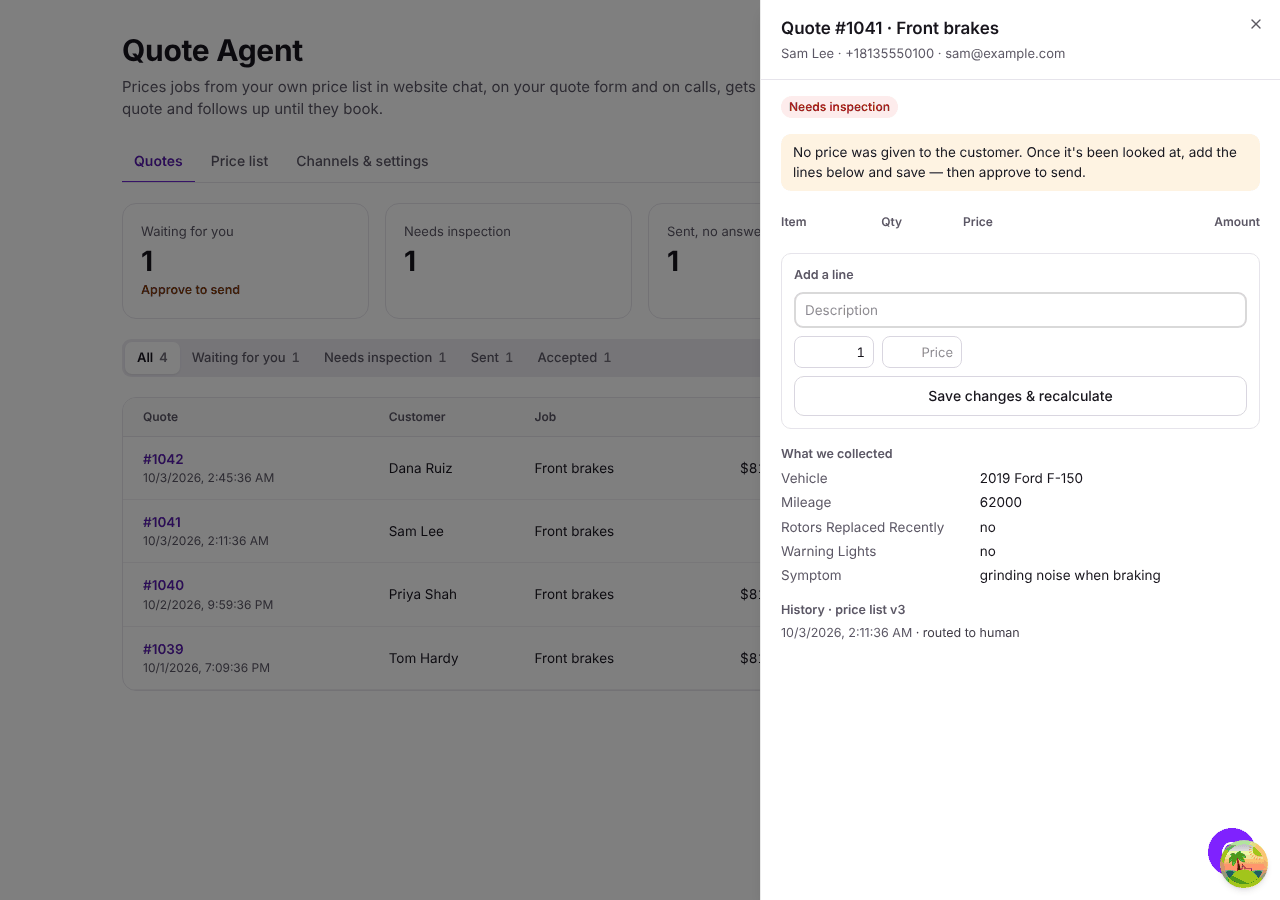1280x900 pixels.
Task: Click Approve to send in the card
Action: (x=190, y=290)
